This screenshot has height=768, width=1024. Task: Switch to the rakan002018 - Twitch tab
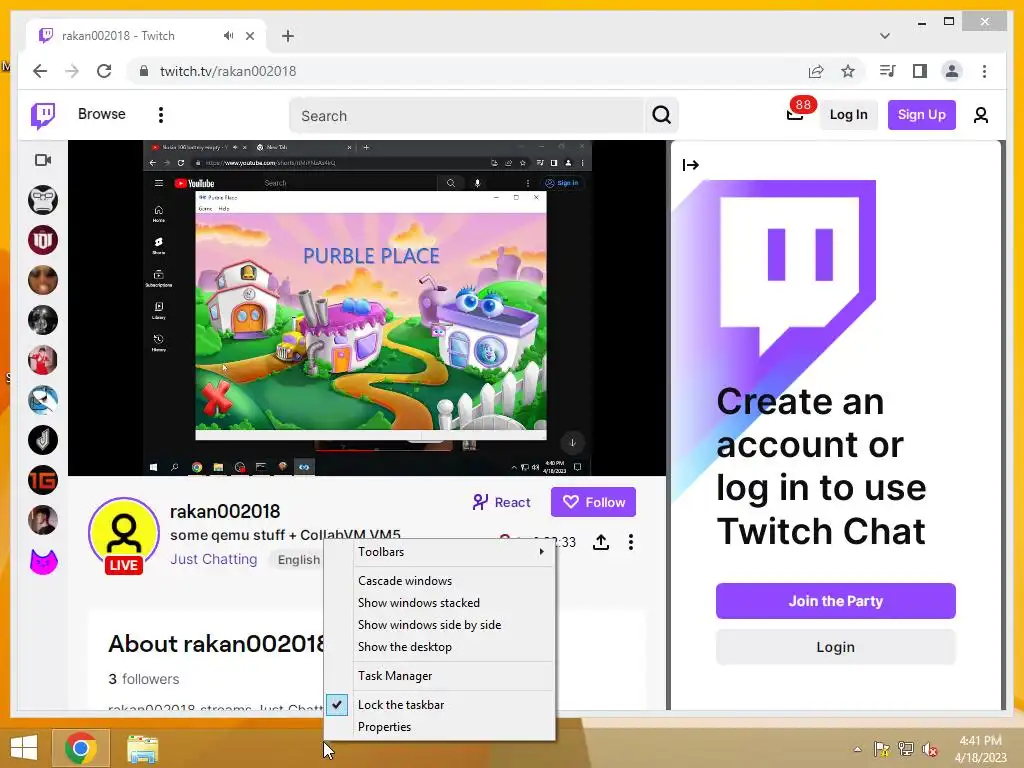118,36
